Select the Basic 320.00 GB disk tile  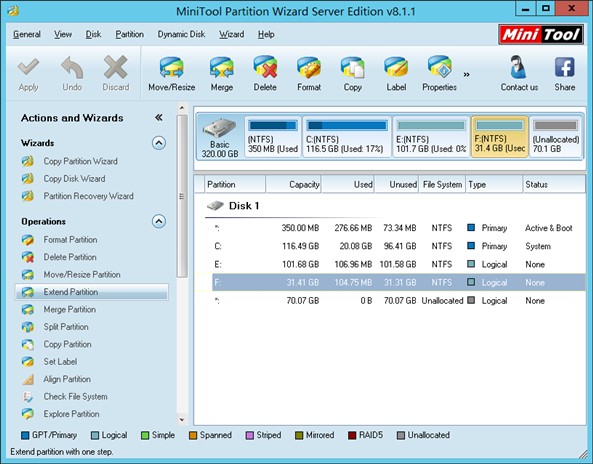220,138
